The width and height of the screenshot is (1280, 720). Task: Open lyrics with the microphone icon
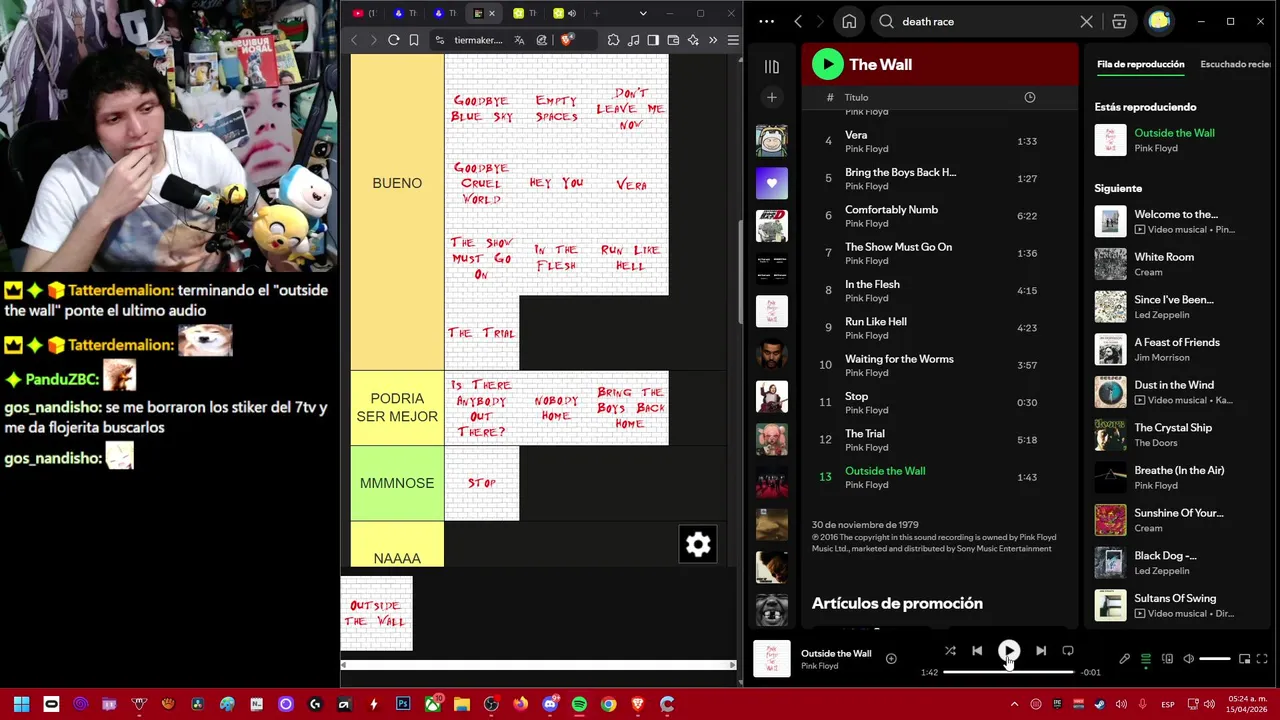pyautogui.click(x=1124, y=659)
